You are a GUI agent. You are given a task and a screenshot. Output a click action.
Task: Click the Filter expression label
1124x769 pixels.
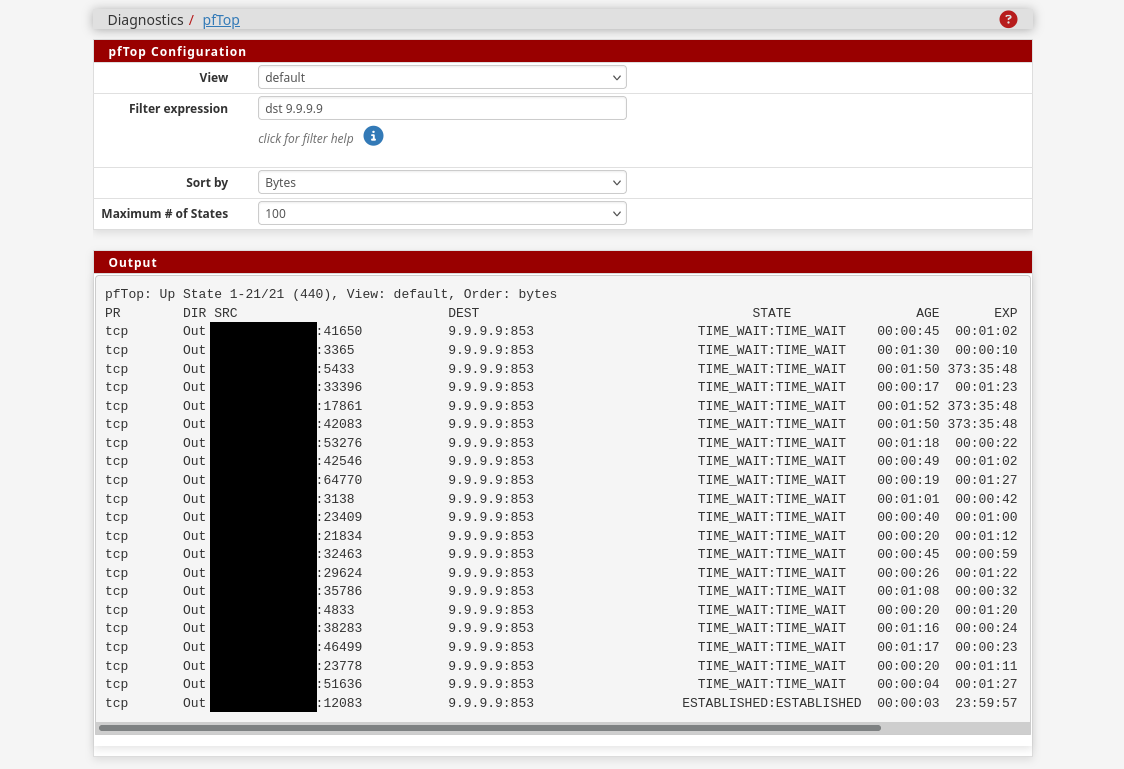coord(178,109)
